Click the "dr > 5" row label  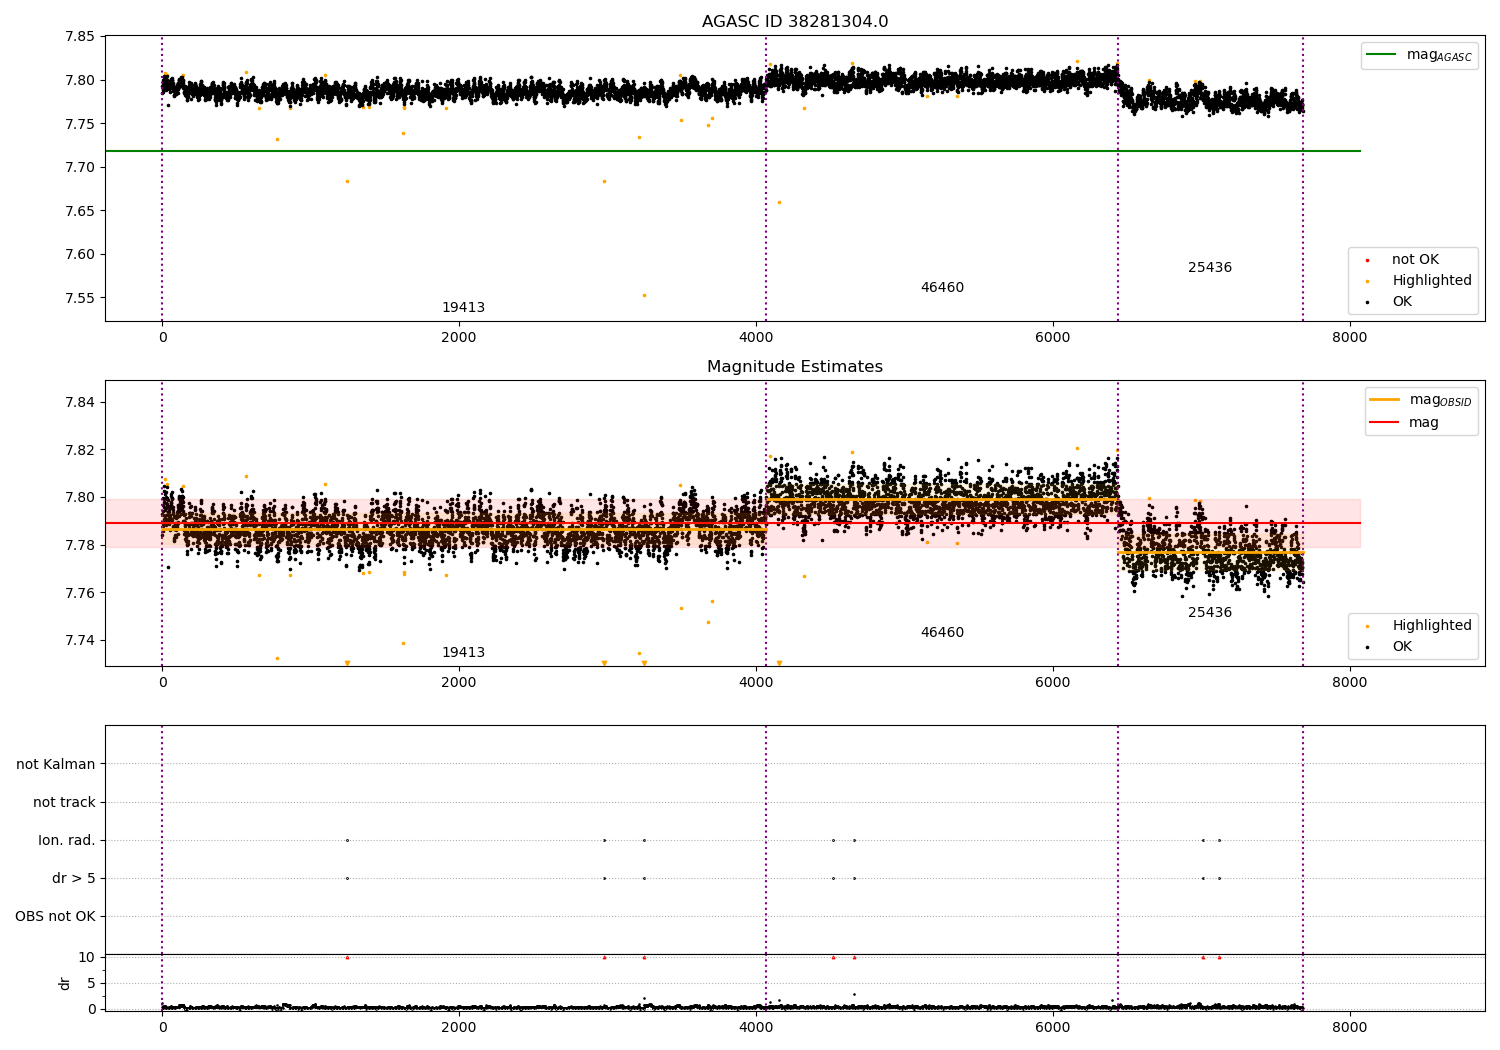[74, 878]
